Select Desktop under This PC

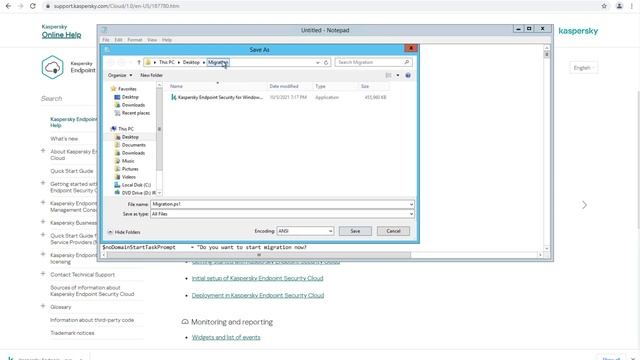[130, 137]
